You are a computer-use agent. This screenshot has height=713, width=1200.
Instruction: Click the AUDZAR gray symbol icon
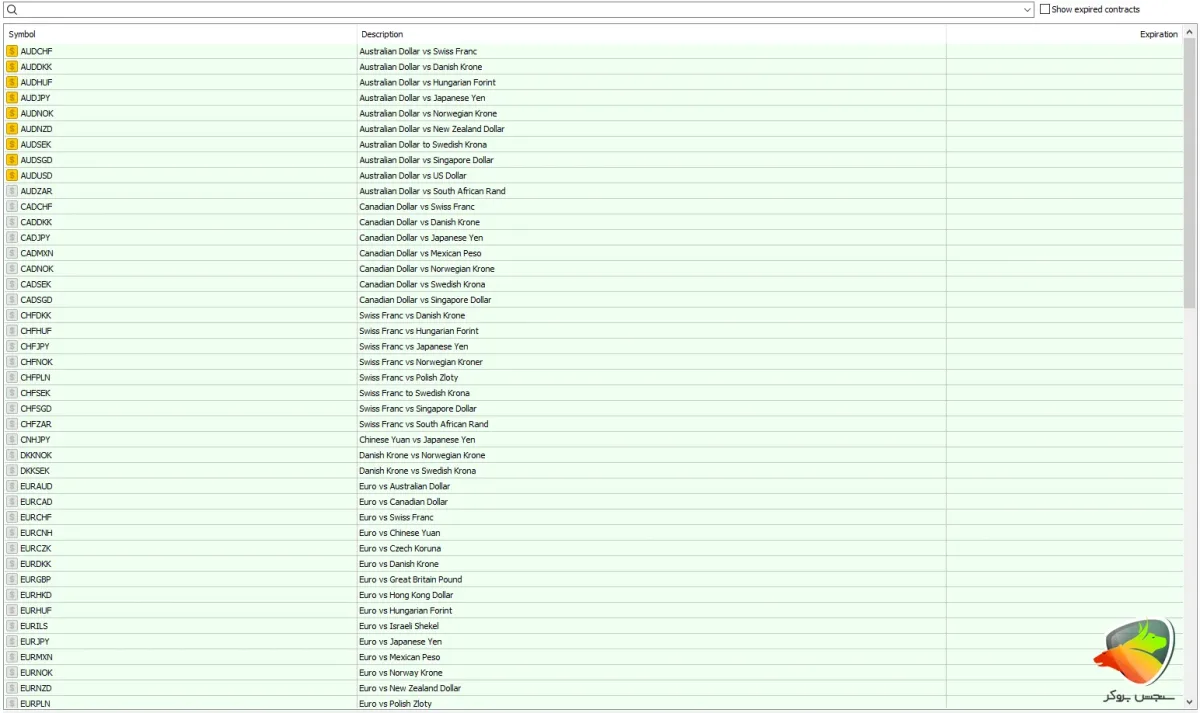point(12,191)
